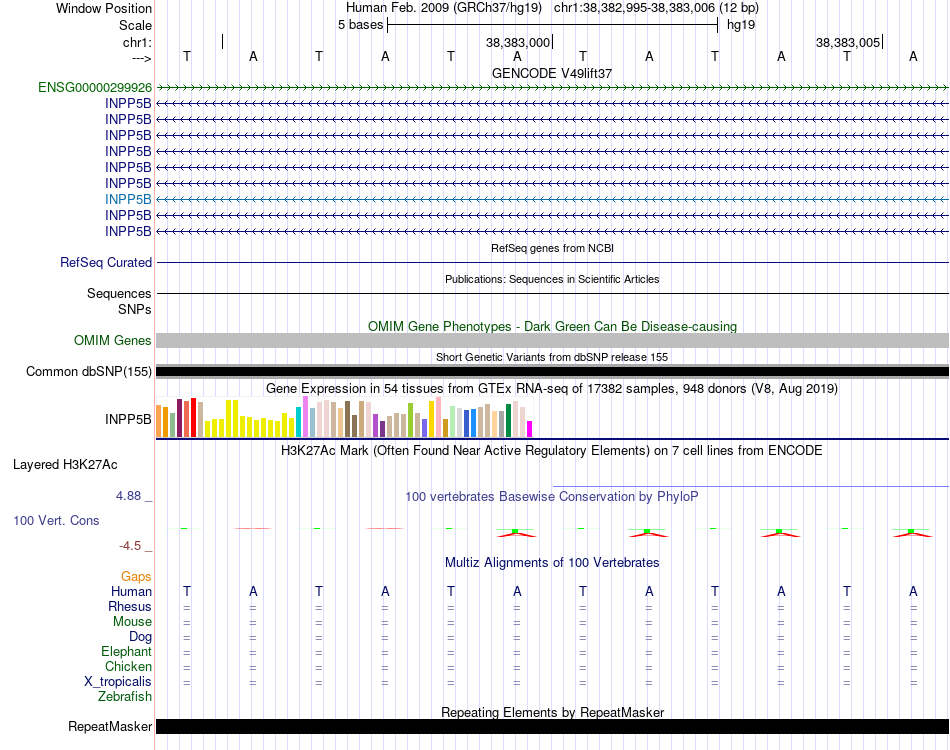Click the SNPs track label
This screenshot has width=950, height=750.
[135, 310]
